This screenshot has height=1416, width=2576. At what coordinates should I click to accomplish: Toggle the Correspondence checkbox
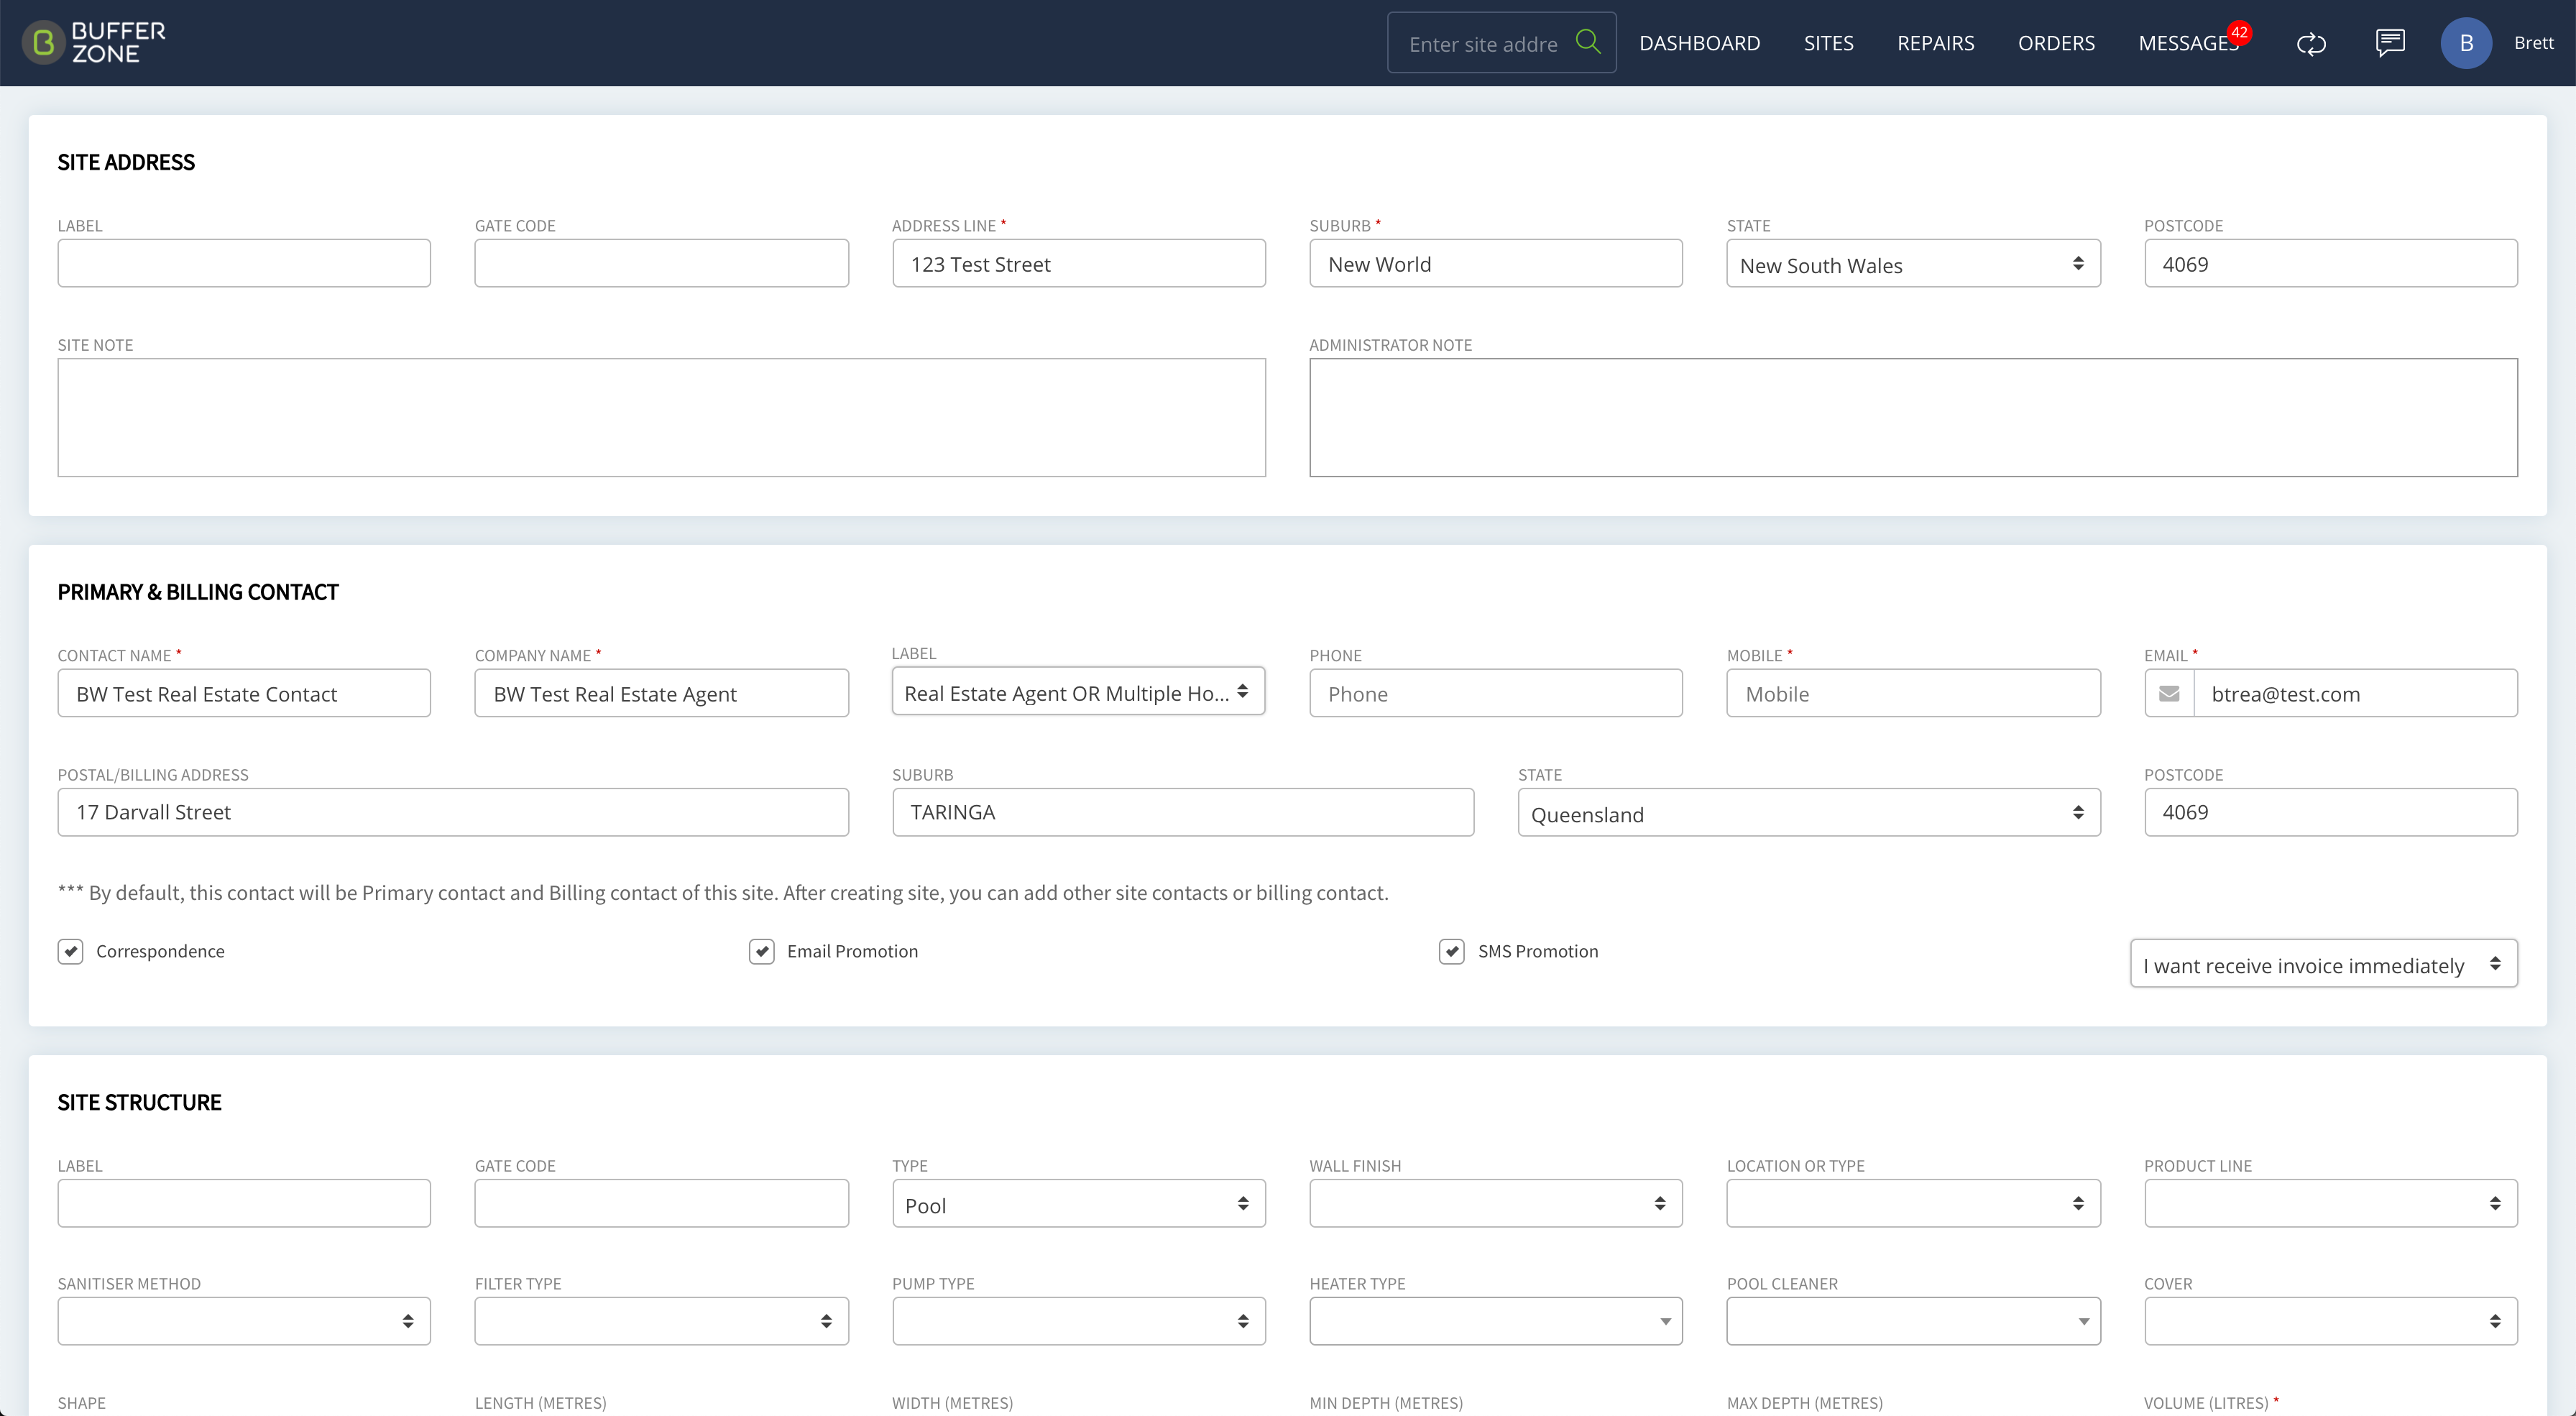click(70, 951)
